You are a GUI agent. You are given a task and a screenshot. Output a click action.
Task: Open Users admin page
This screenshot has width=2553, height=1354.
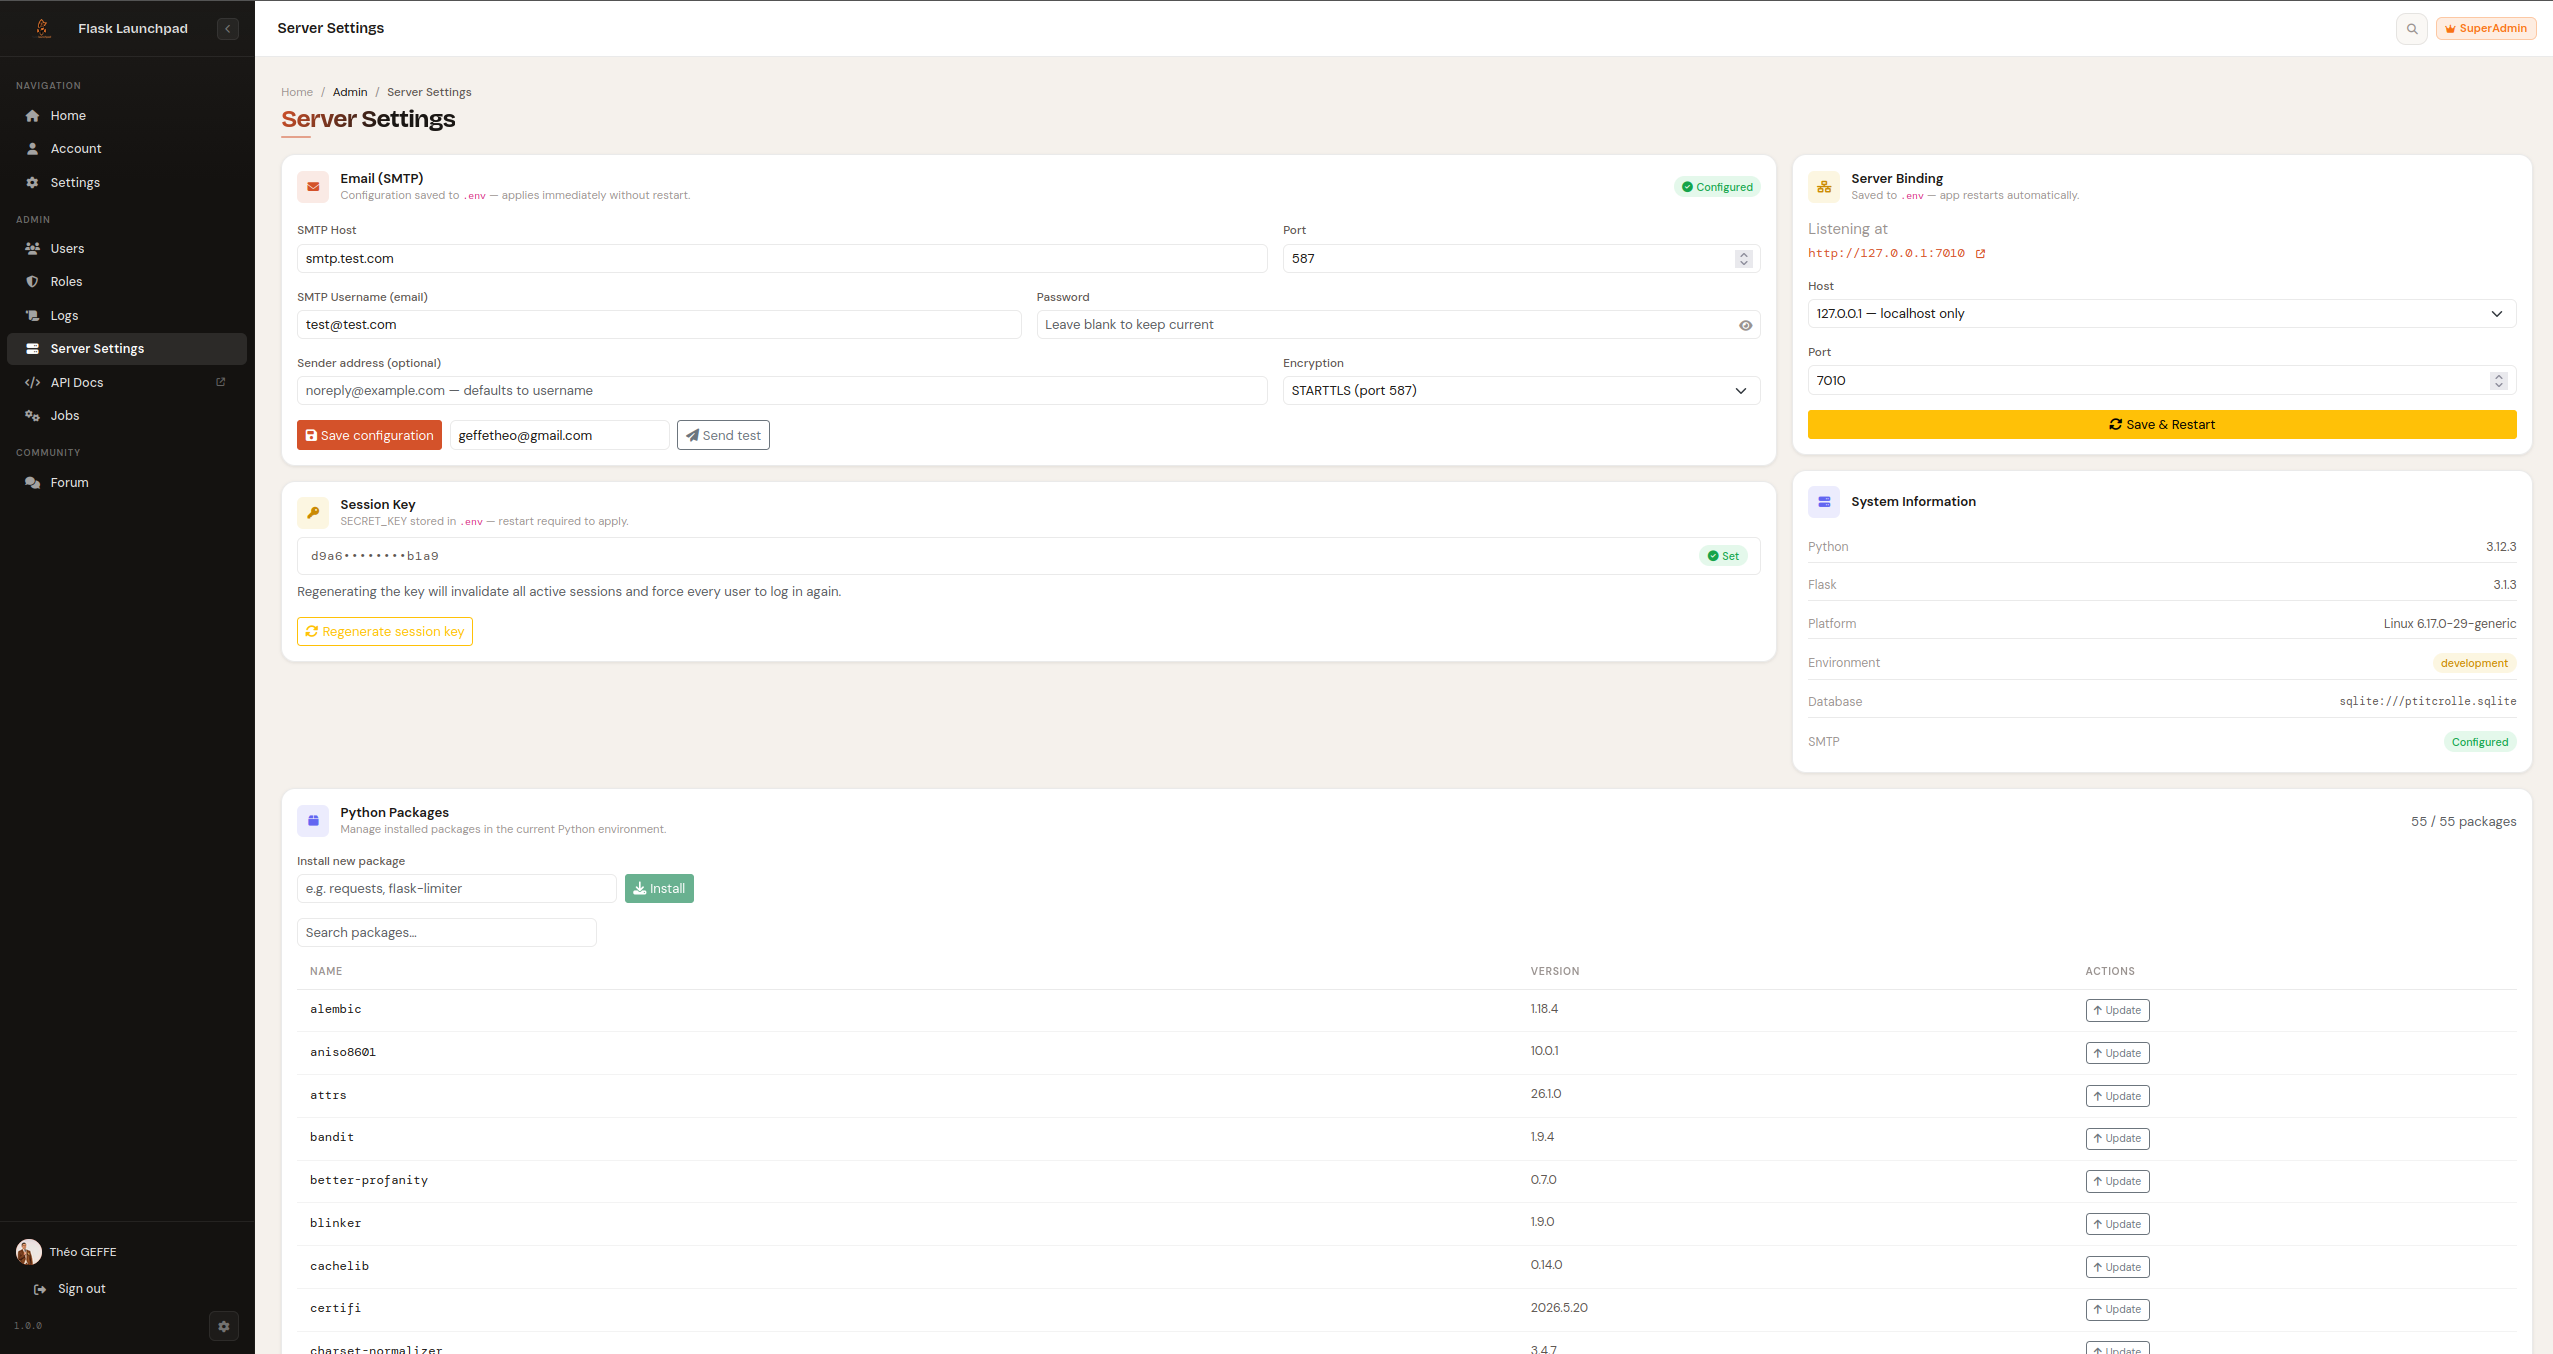pyautogui.click(x=127, y=249)
